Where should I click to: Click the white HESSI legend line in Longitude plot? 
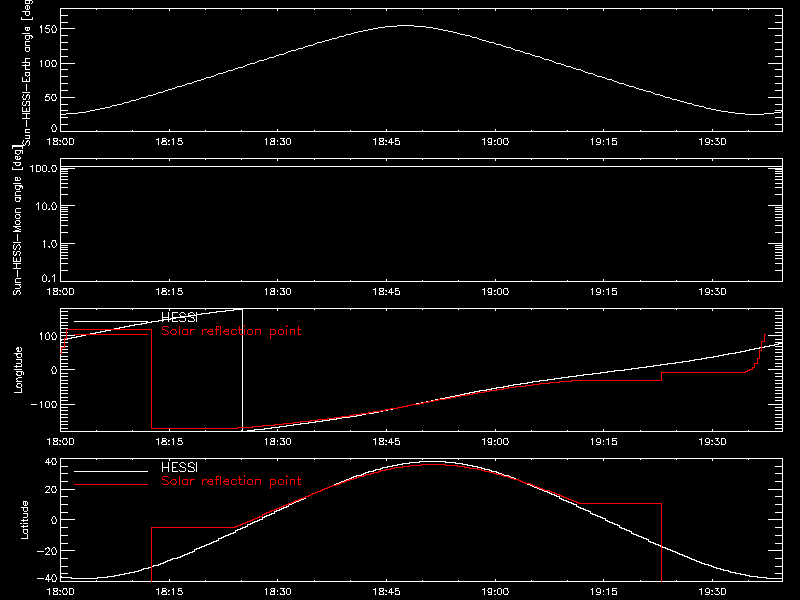(111, 321)
